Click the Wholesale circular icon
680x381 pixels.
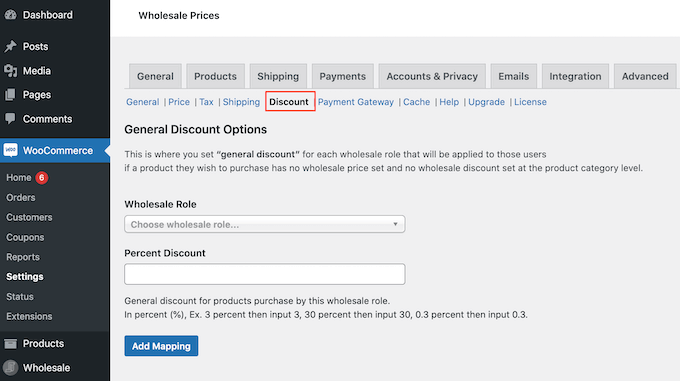(x=10, y=368)
